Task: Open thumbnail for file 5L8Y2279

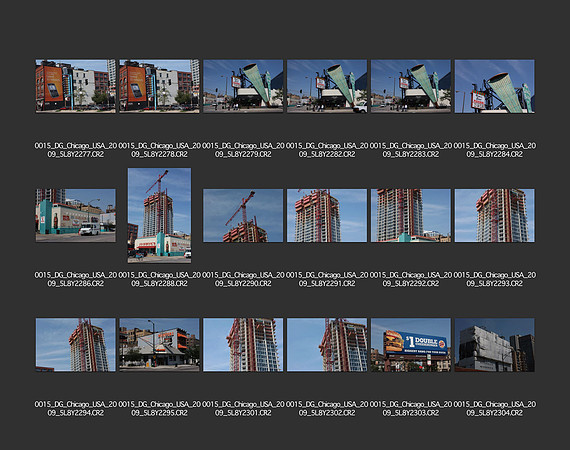Action: 243,86
